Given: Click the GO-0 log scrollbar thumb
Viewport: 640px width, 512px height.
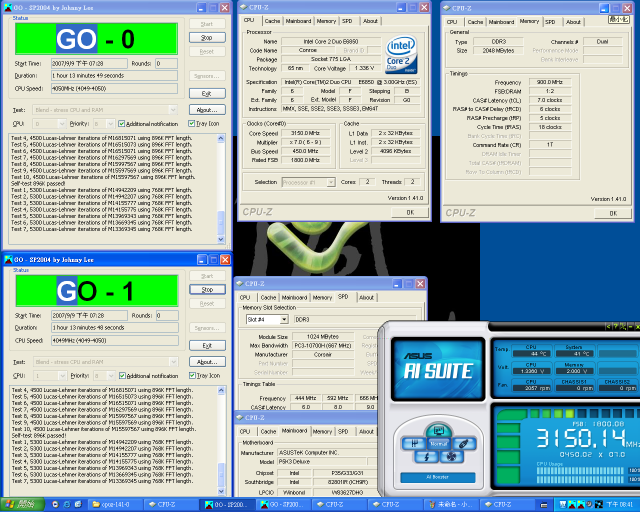Looking at the screenshot, I should [221, 223].
